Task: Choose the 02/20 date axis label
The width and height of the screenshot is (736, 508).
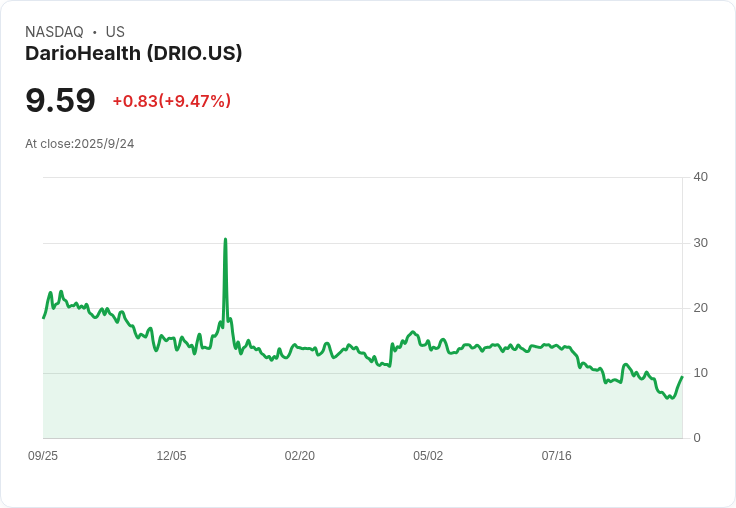Action: 300,456
